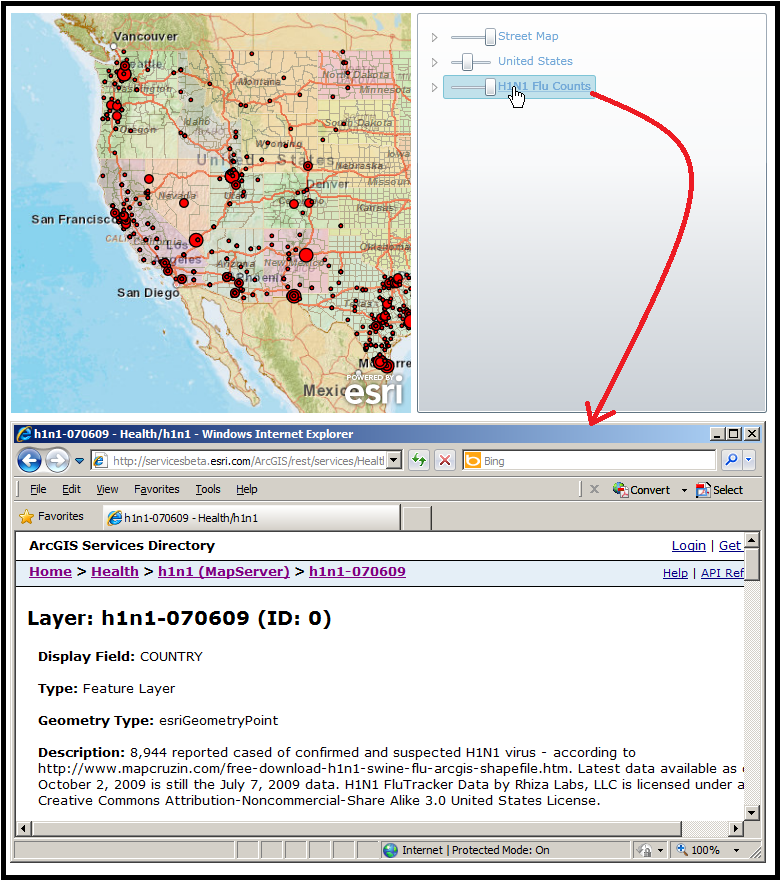Expand the United States layer
The image size is (780, 880).
pos(435,62)
